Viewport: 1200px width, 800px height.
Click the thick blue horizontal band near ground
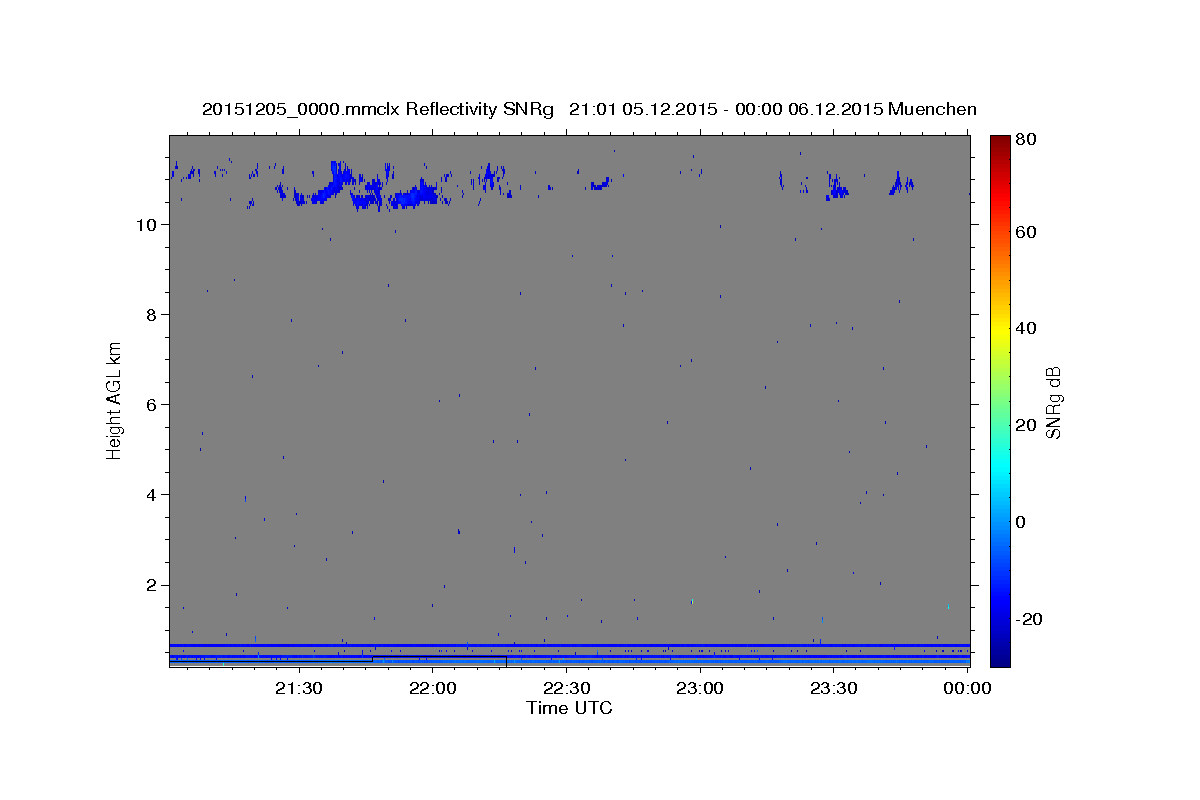pyautogui.click(x=570, y=646)
